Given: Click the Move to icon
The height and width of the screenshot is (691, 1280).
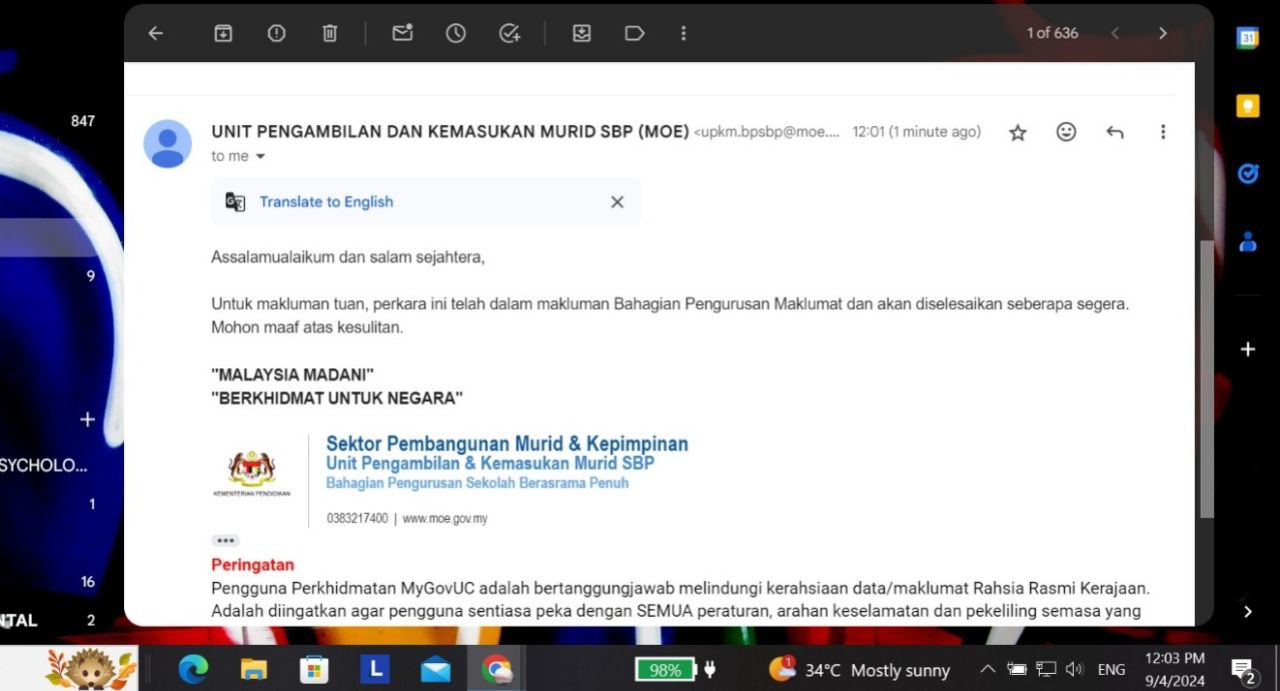Looking at the screenshot, I should [581, 33].
